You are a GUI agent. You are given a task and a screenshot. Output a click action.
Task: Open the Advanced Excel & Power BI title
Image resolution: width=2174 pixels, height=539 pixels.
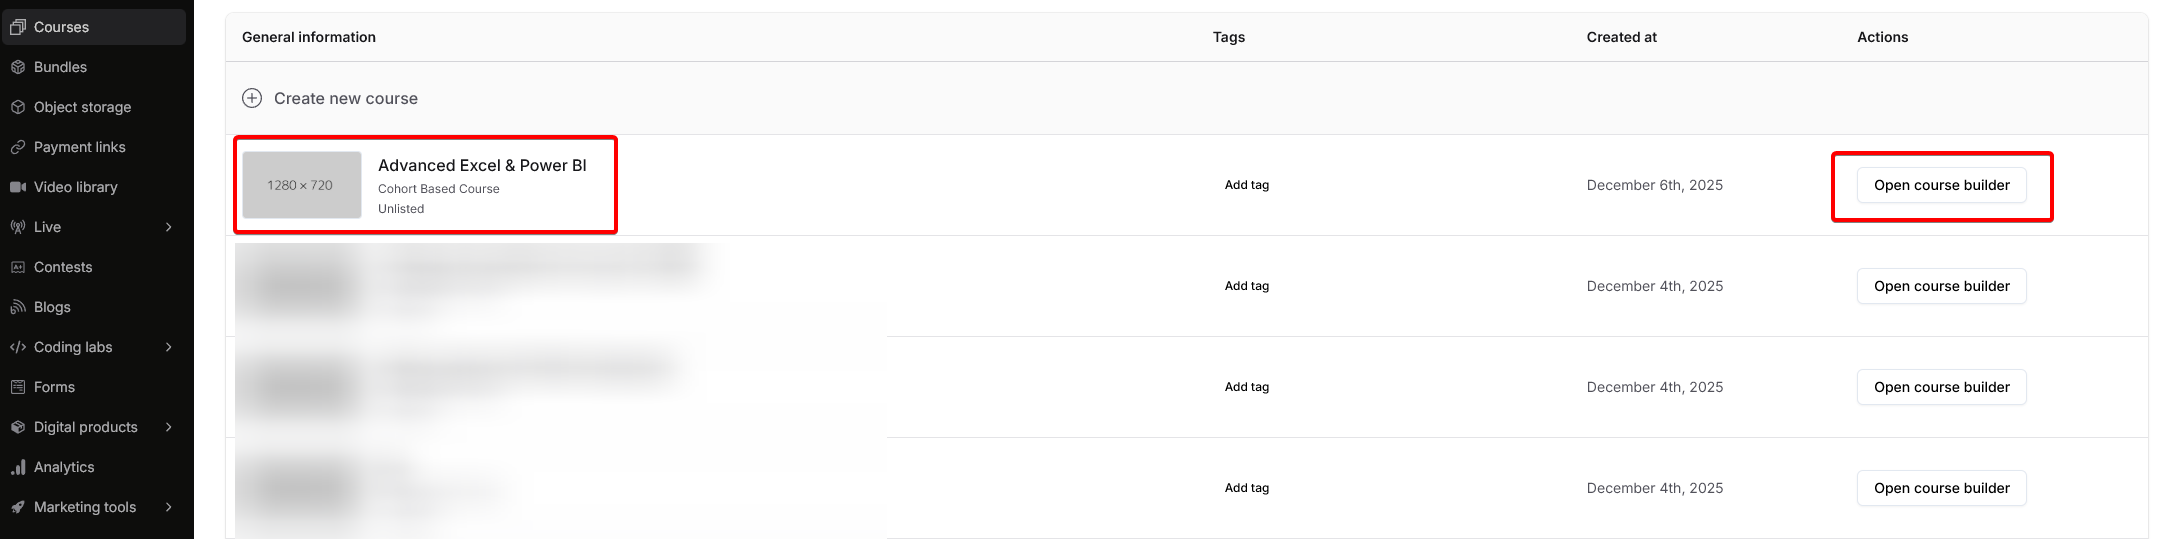click(482, 165)
